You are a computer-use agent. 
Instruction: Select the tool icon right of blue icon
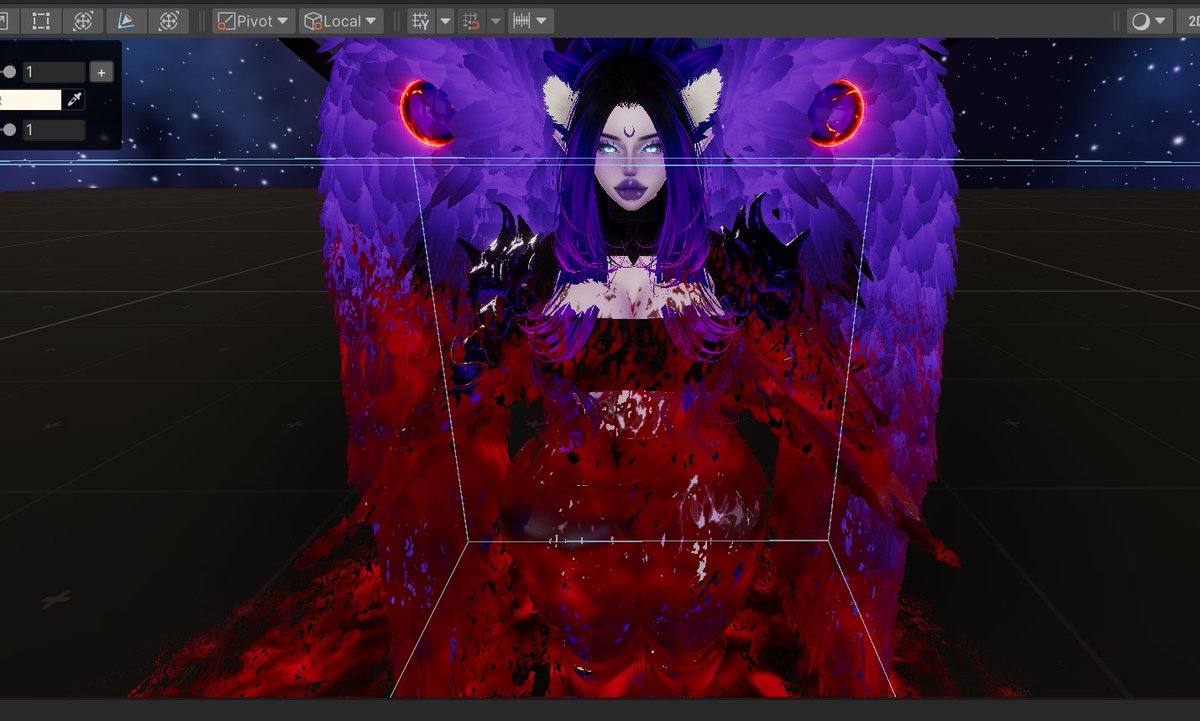(x=168, y=20)
